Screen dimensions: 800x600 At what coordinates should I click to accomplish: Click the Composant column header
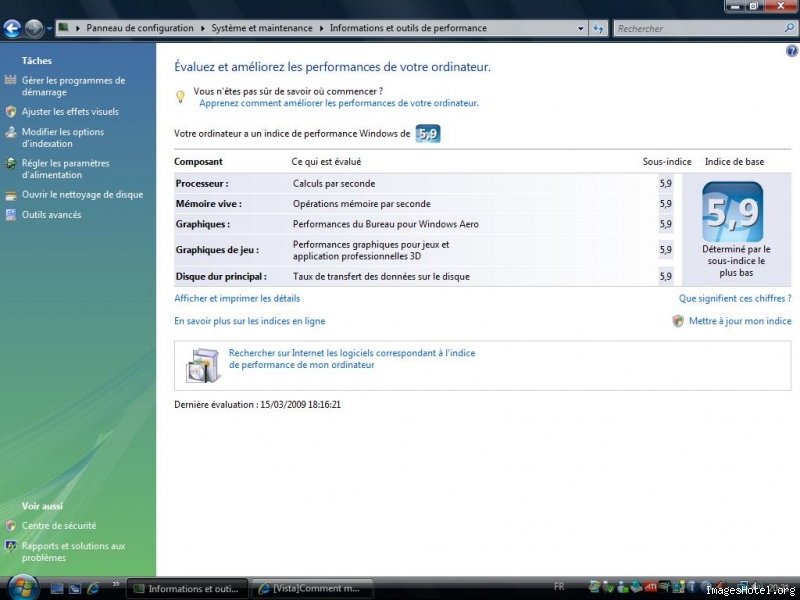(198, 162)
